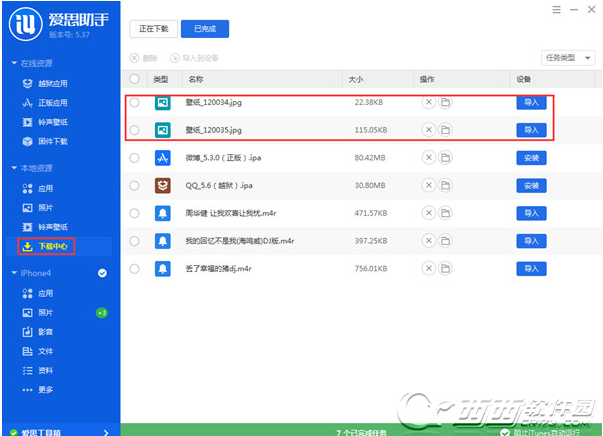Open 正版应用 in the sidebar
The height and width of the screenshot is (436, 603).
coord(45,103)
